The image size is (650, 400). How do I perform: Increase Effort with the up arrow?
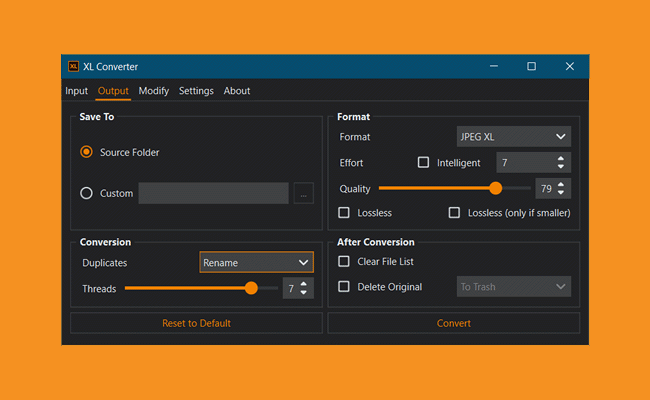coord(560,158)
